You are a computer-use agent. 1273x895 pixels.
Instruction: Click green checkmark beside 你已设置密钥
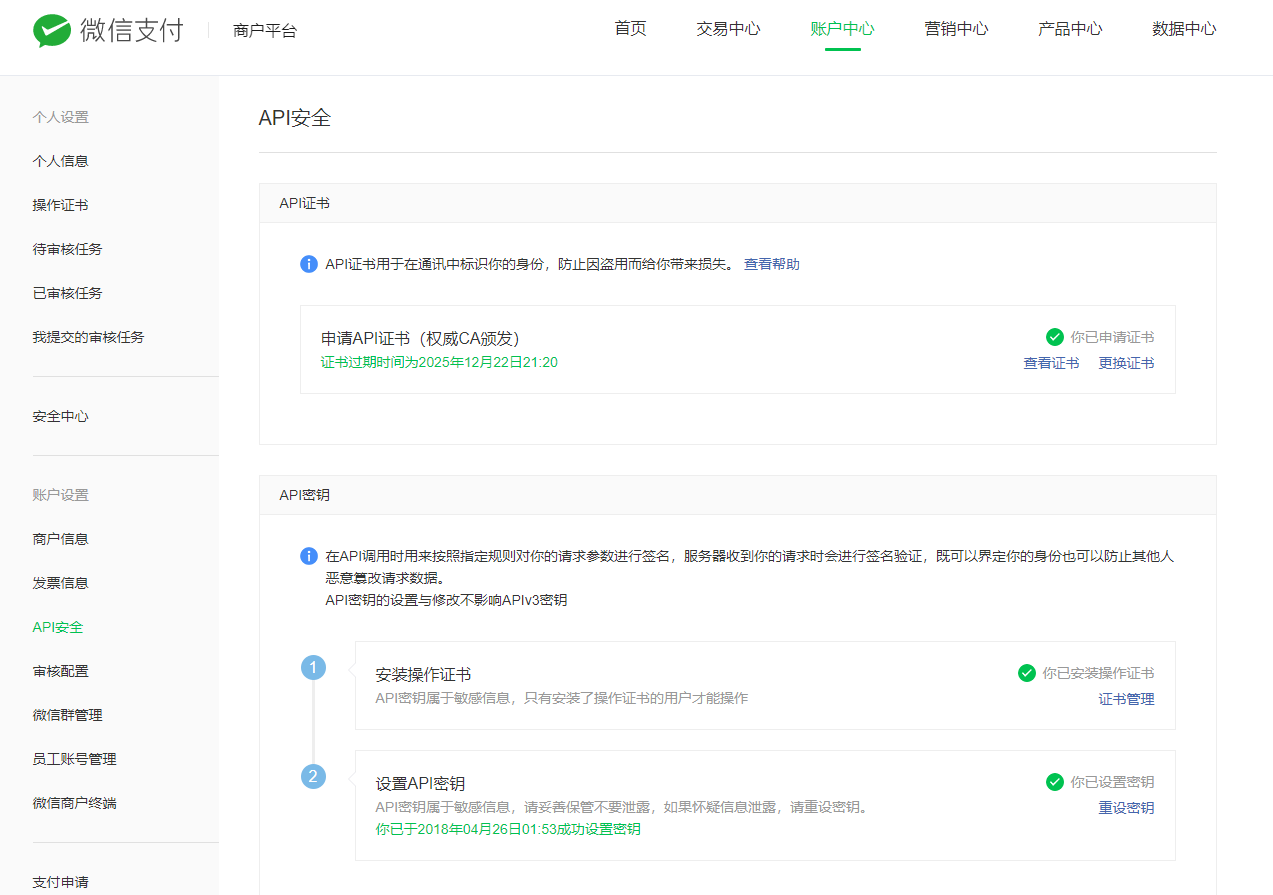(1054, 782)
